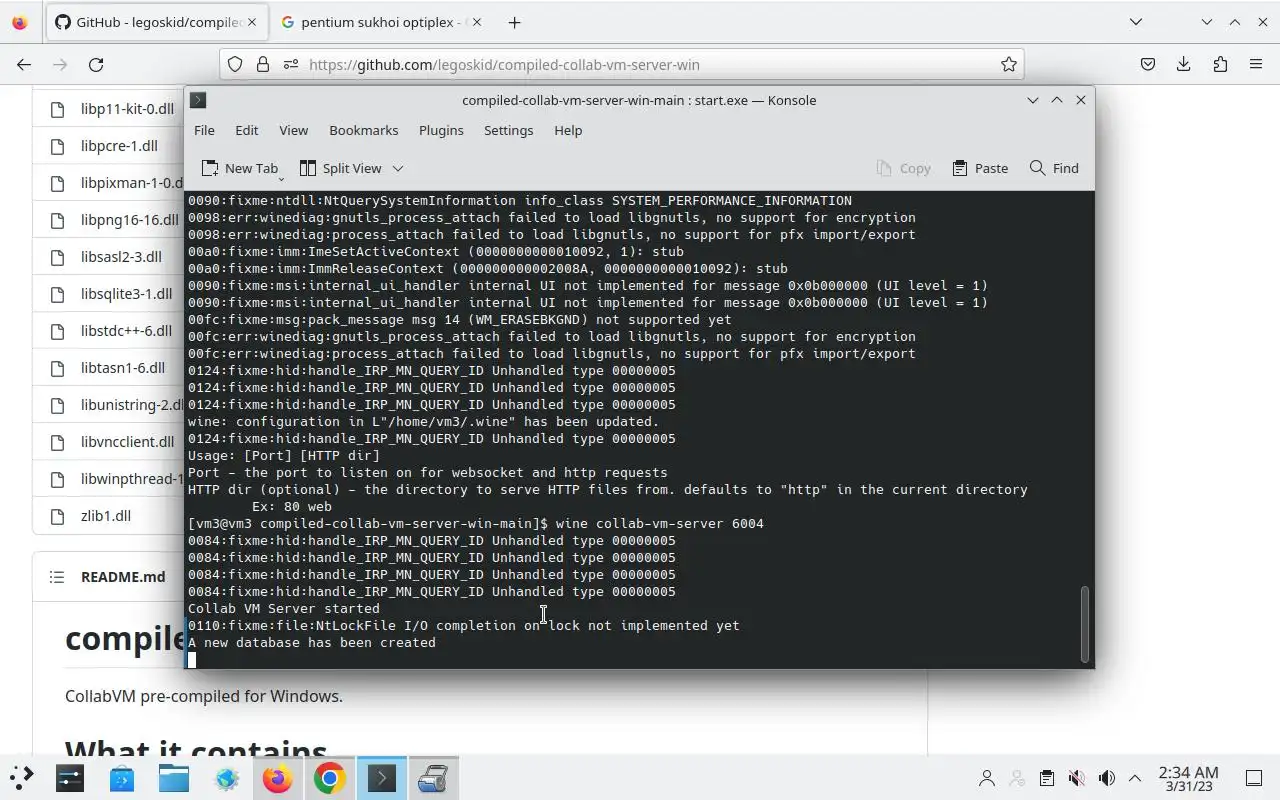1280x800 pixels.
Task: Click Paste in Konsole toolbar
Action: click(980, 168)
